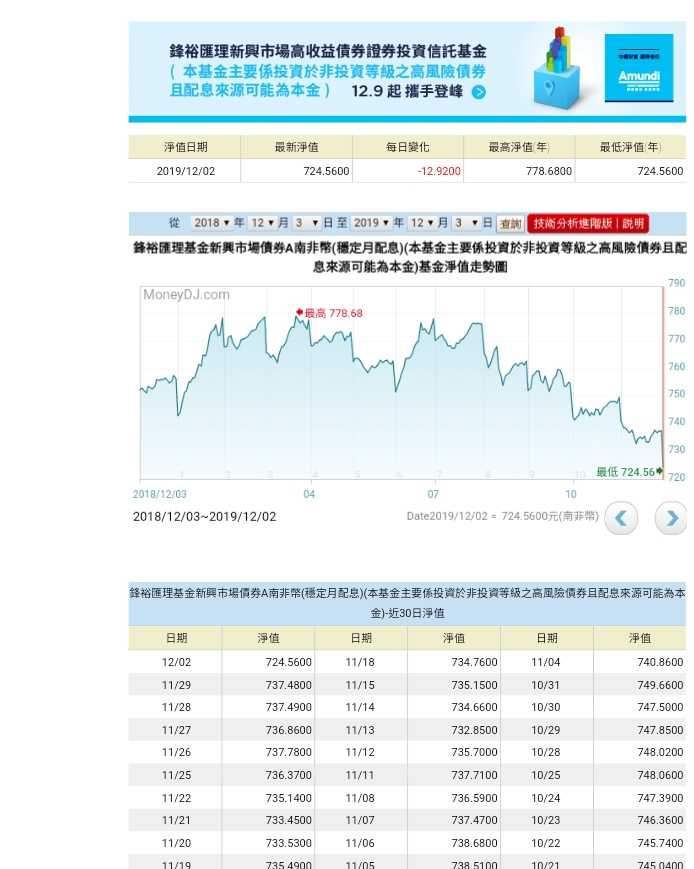Click the 11/28 date cell
Screen dimensions: 694x869
(x=176, y=707)
